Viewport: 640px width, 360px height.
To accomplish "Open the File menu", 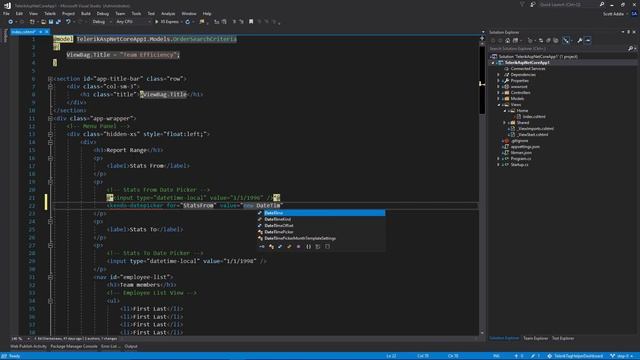I will pyautogui.click(x=6, y=13).
